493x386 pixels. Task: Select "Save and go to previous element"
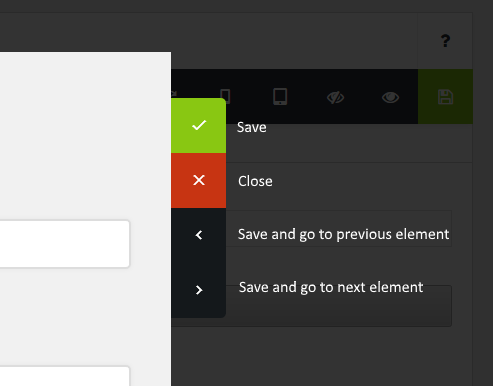(343, 234)
